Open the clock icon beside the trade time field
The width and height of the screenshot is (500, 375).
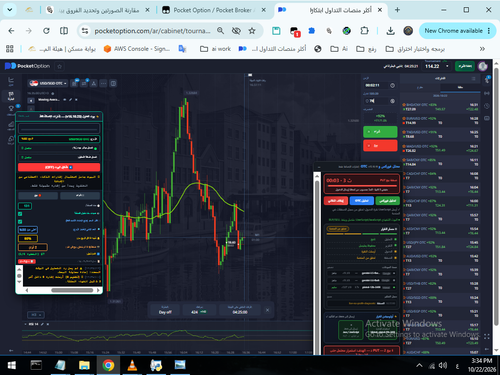pos(392,86)
